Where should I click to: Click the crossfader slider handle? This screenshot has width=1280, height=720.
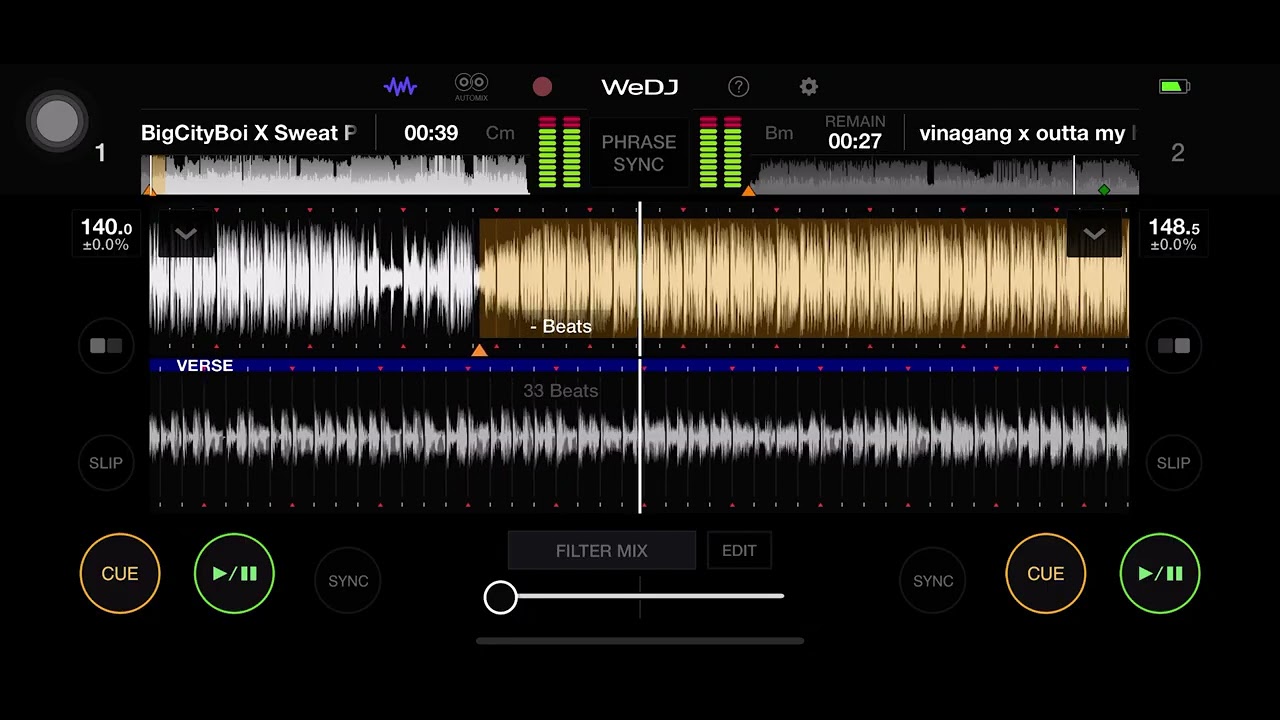point(501,597)
